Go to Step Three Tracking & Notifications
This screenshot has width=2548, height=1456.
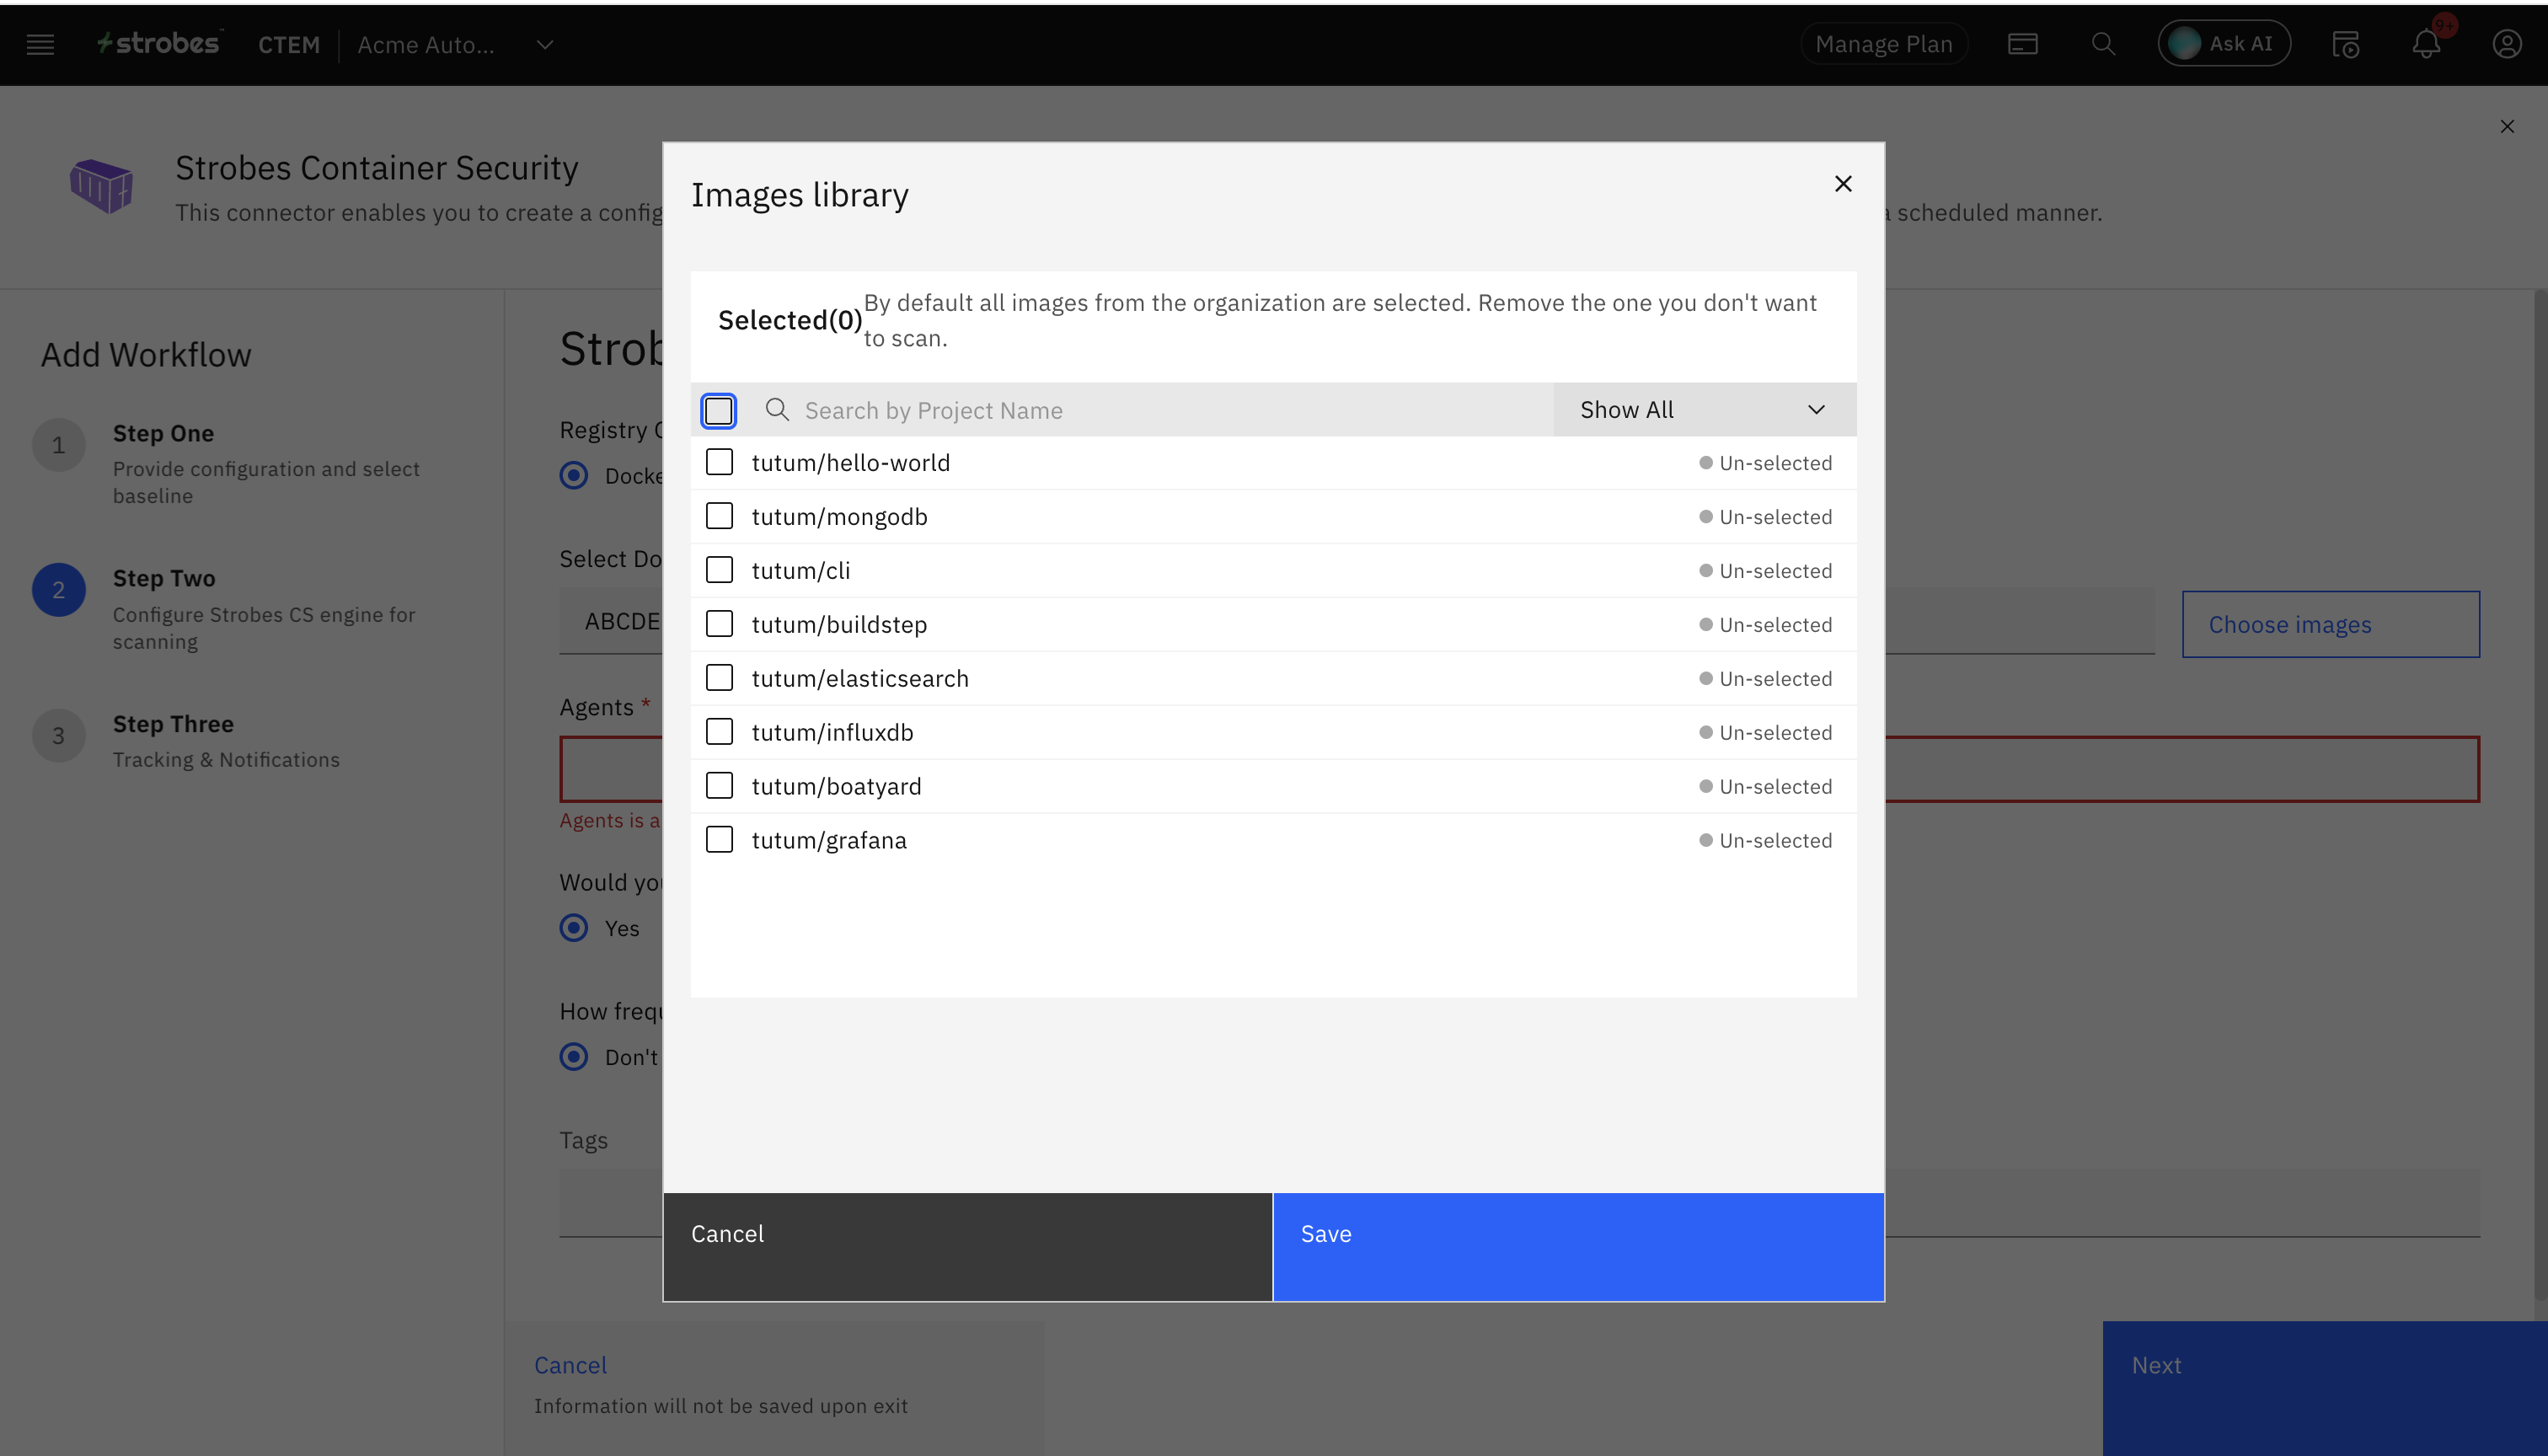[x=173, y=724]
